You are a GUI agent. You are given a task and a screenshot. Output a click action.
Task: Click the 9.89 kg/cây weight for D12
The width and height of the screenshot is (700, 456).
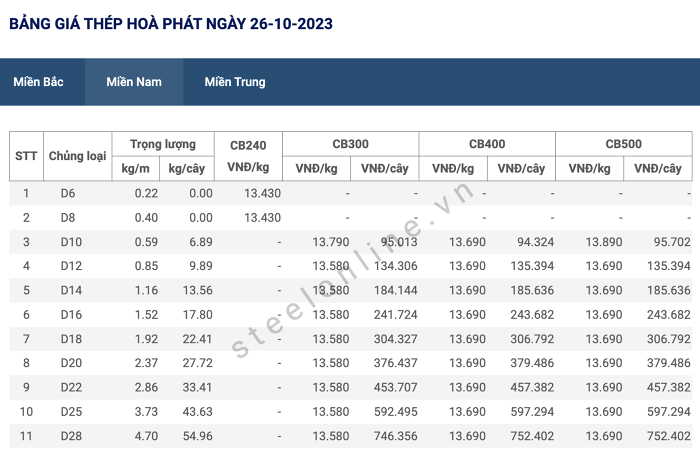pyautogui.click(x=201, y=266)
